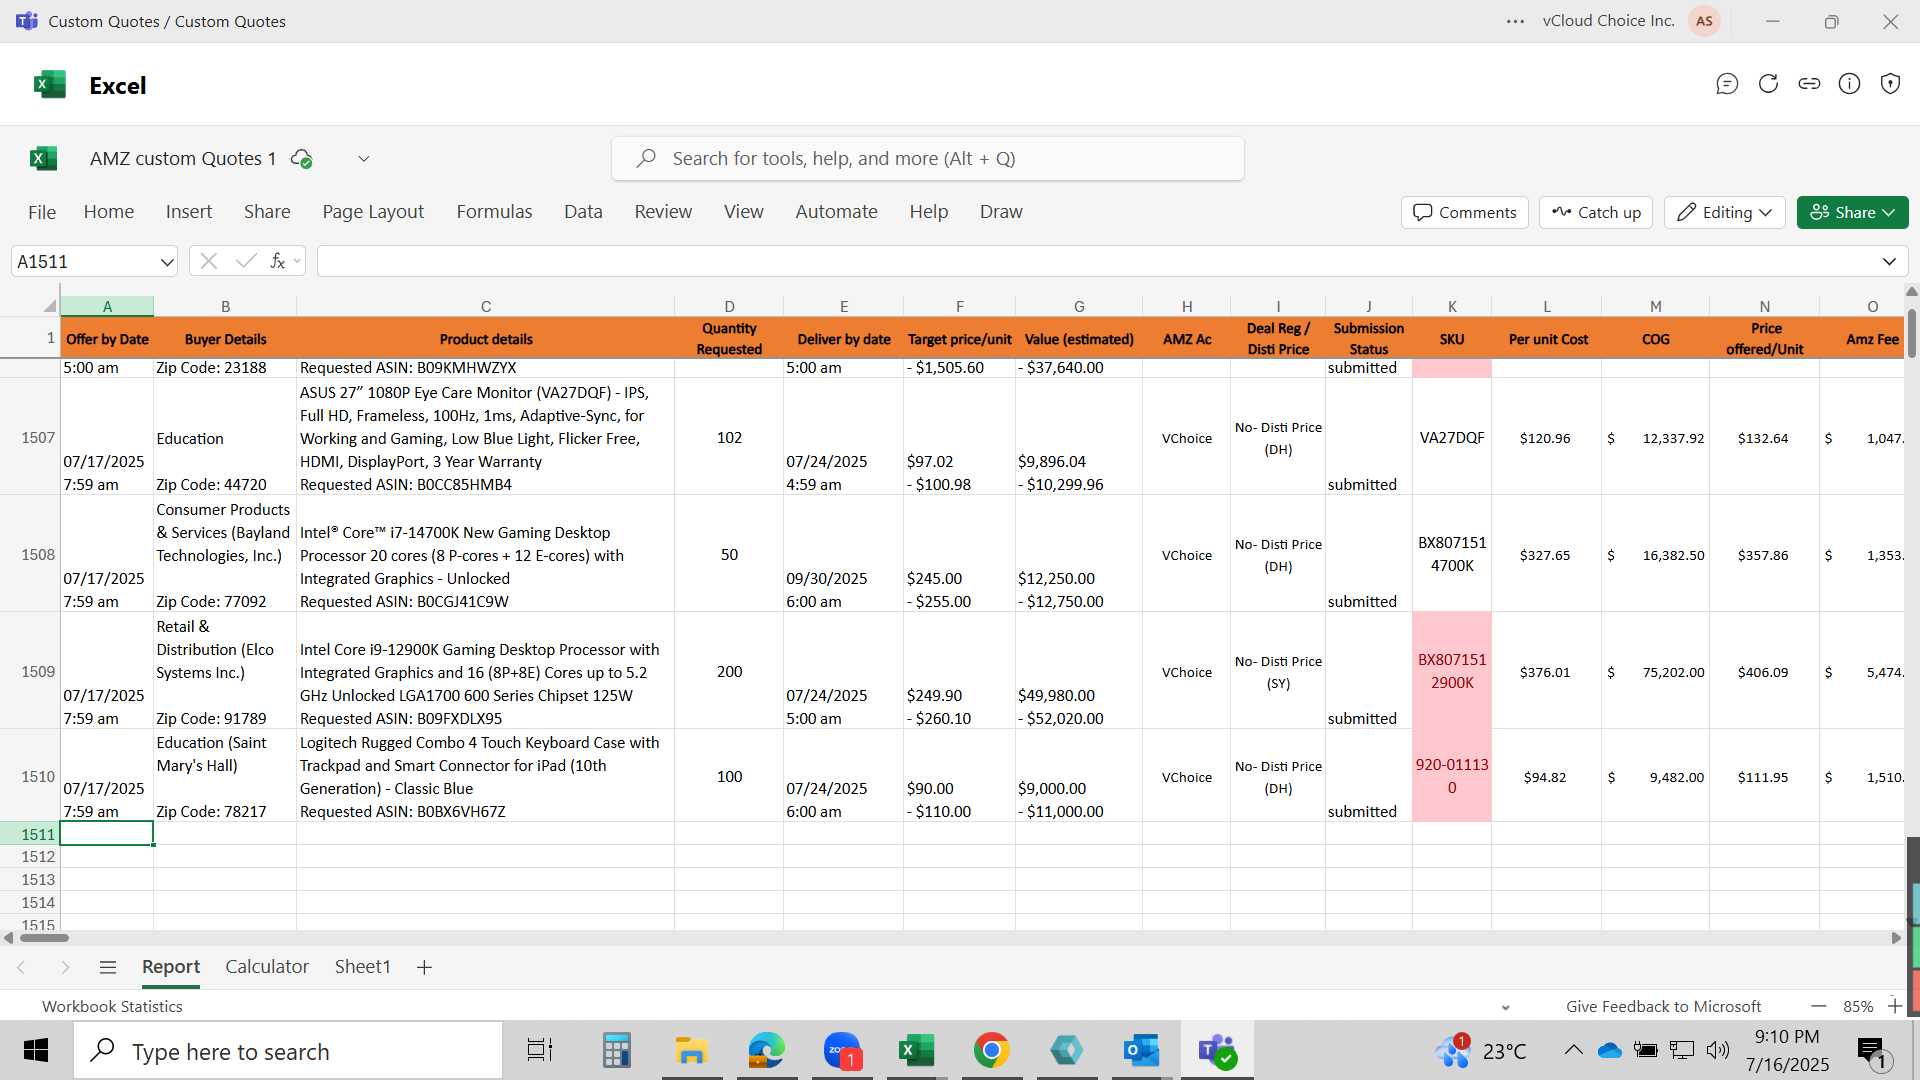Click the search for tools box
The width and height of the screenshot is (1920, 1080).
point(928,158)
